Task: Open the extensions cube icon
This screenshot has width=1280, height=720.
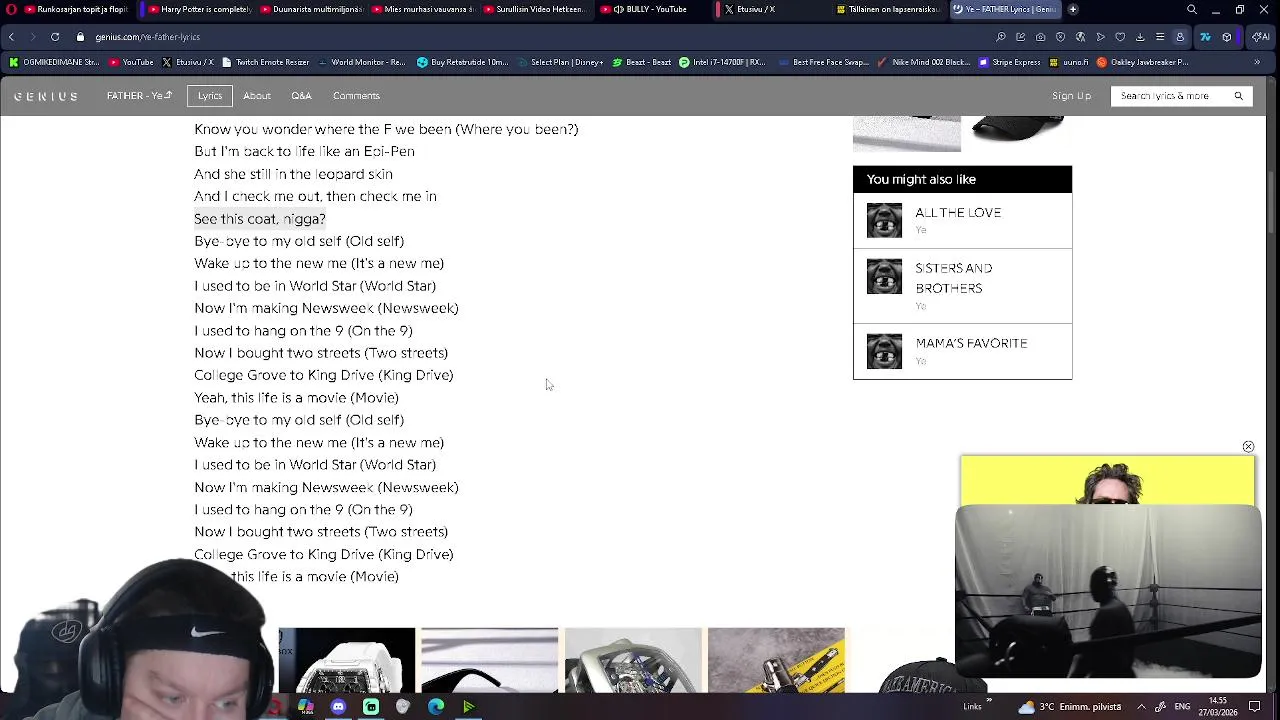Action: [1227, 37]
